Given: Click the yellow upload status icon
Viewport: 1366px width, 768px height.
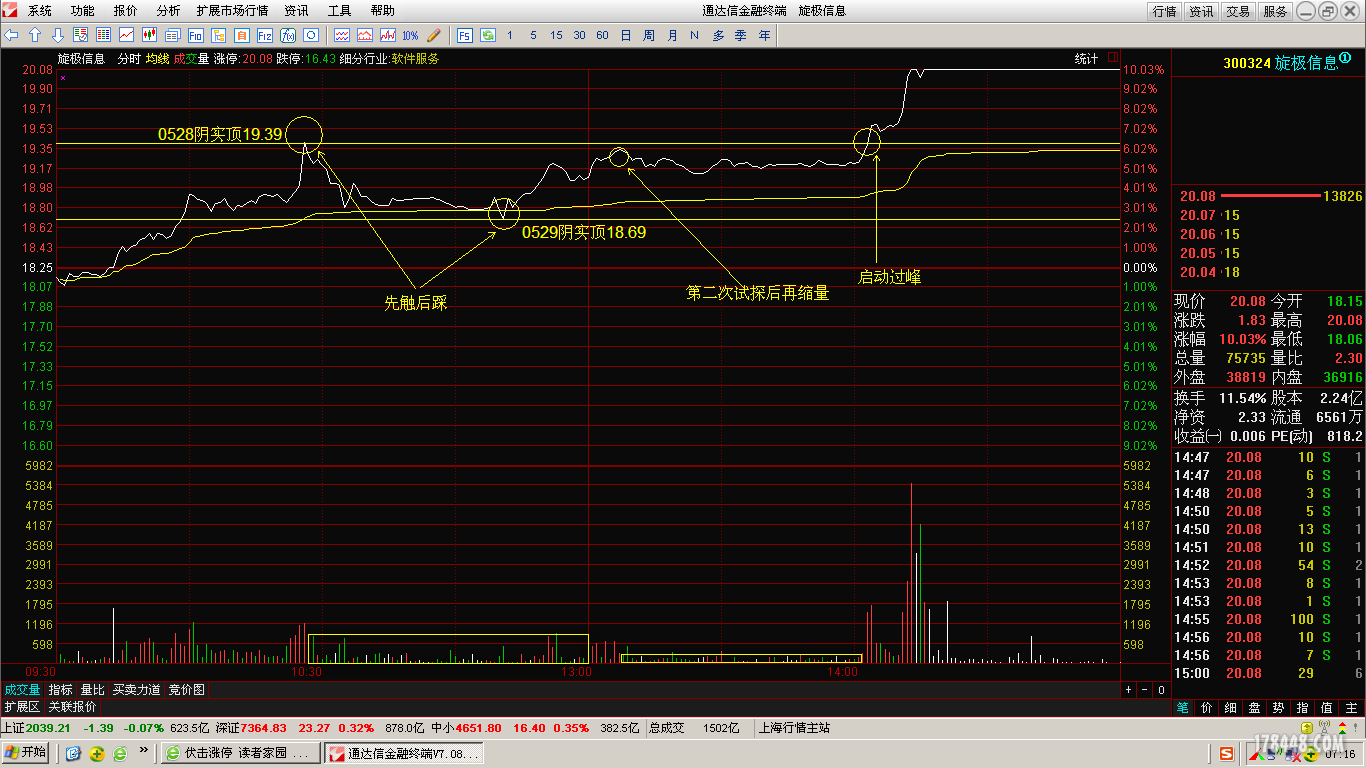Looking at the screenshot, I should (1307, 728).
